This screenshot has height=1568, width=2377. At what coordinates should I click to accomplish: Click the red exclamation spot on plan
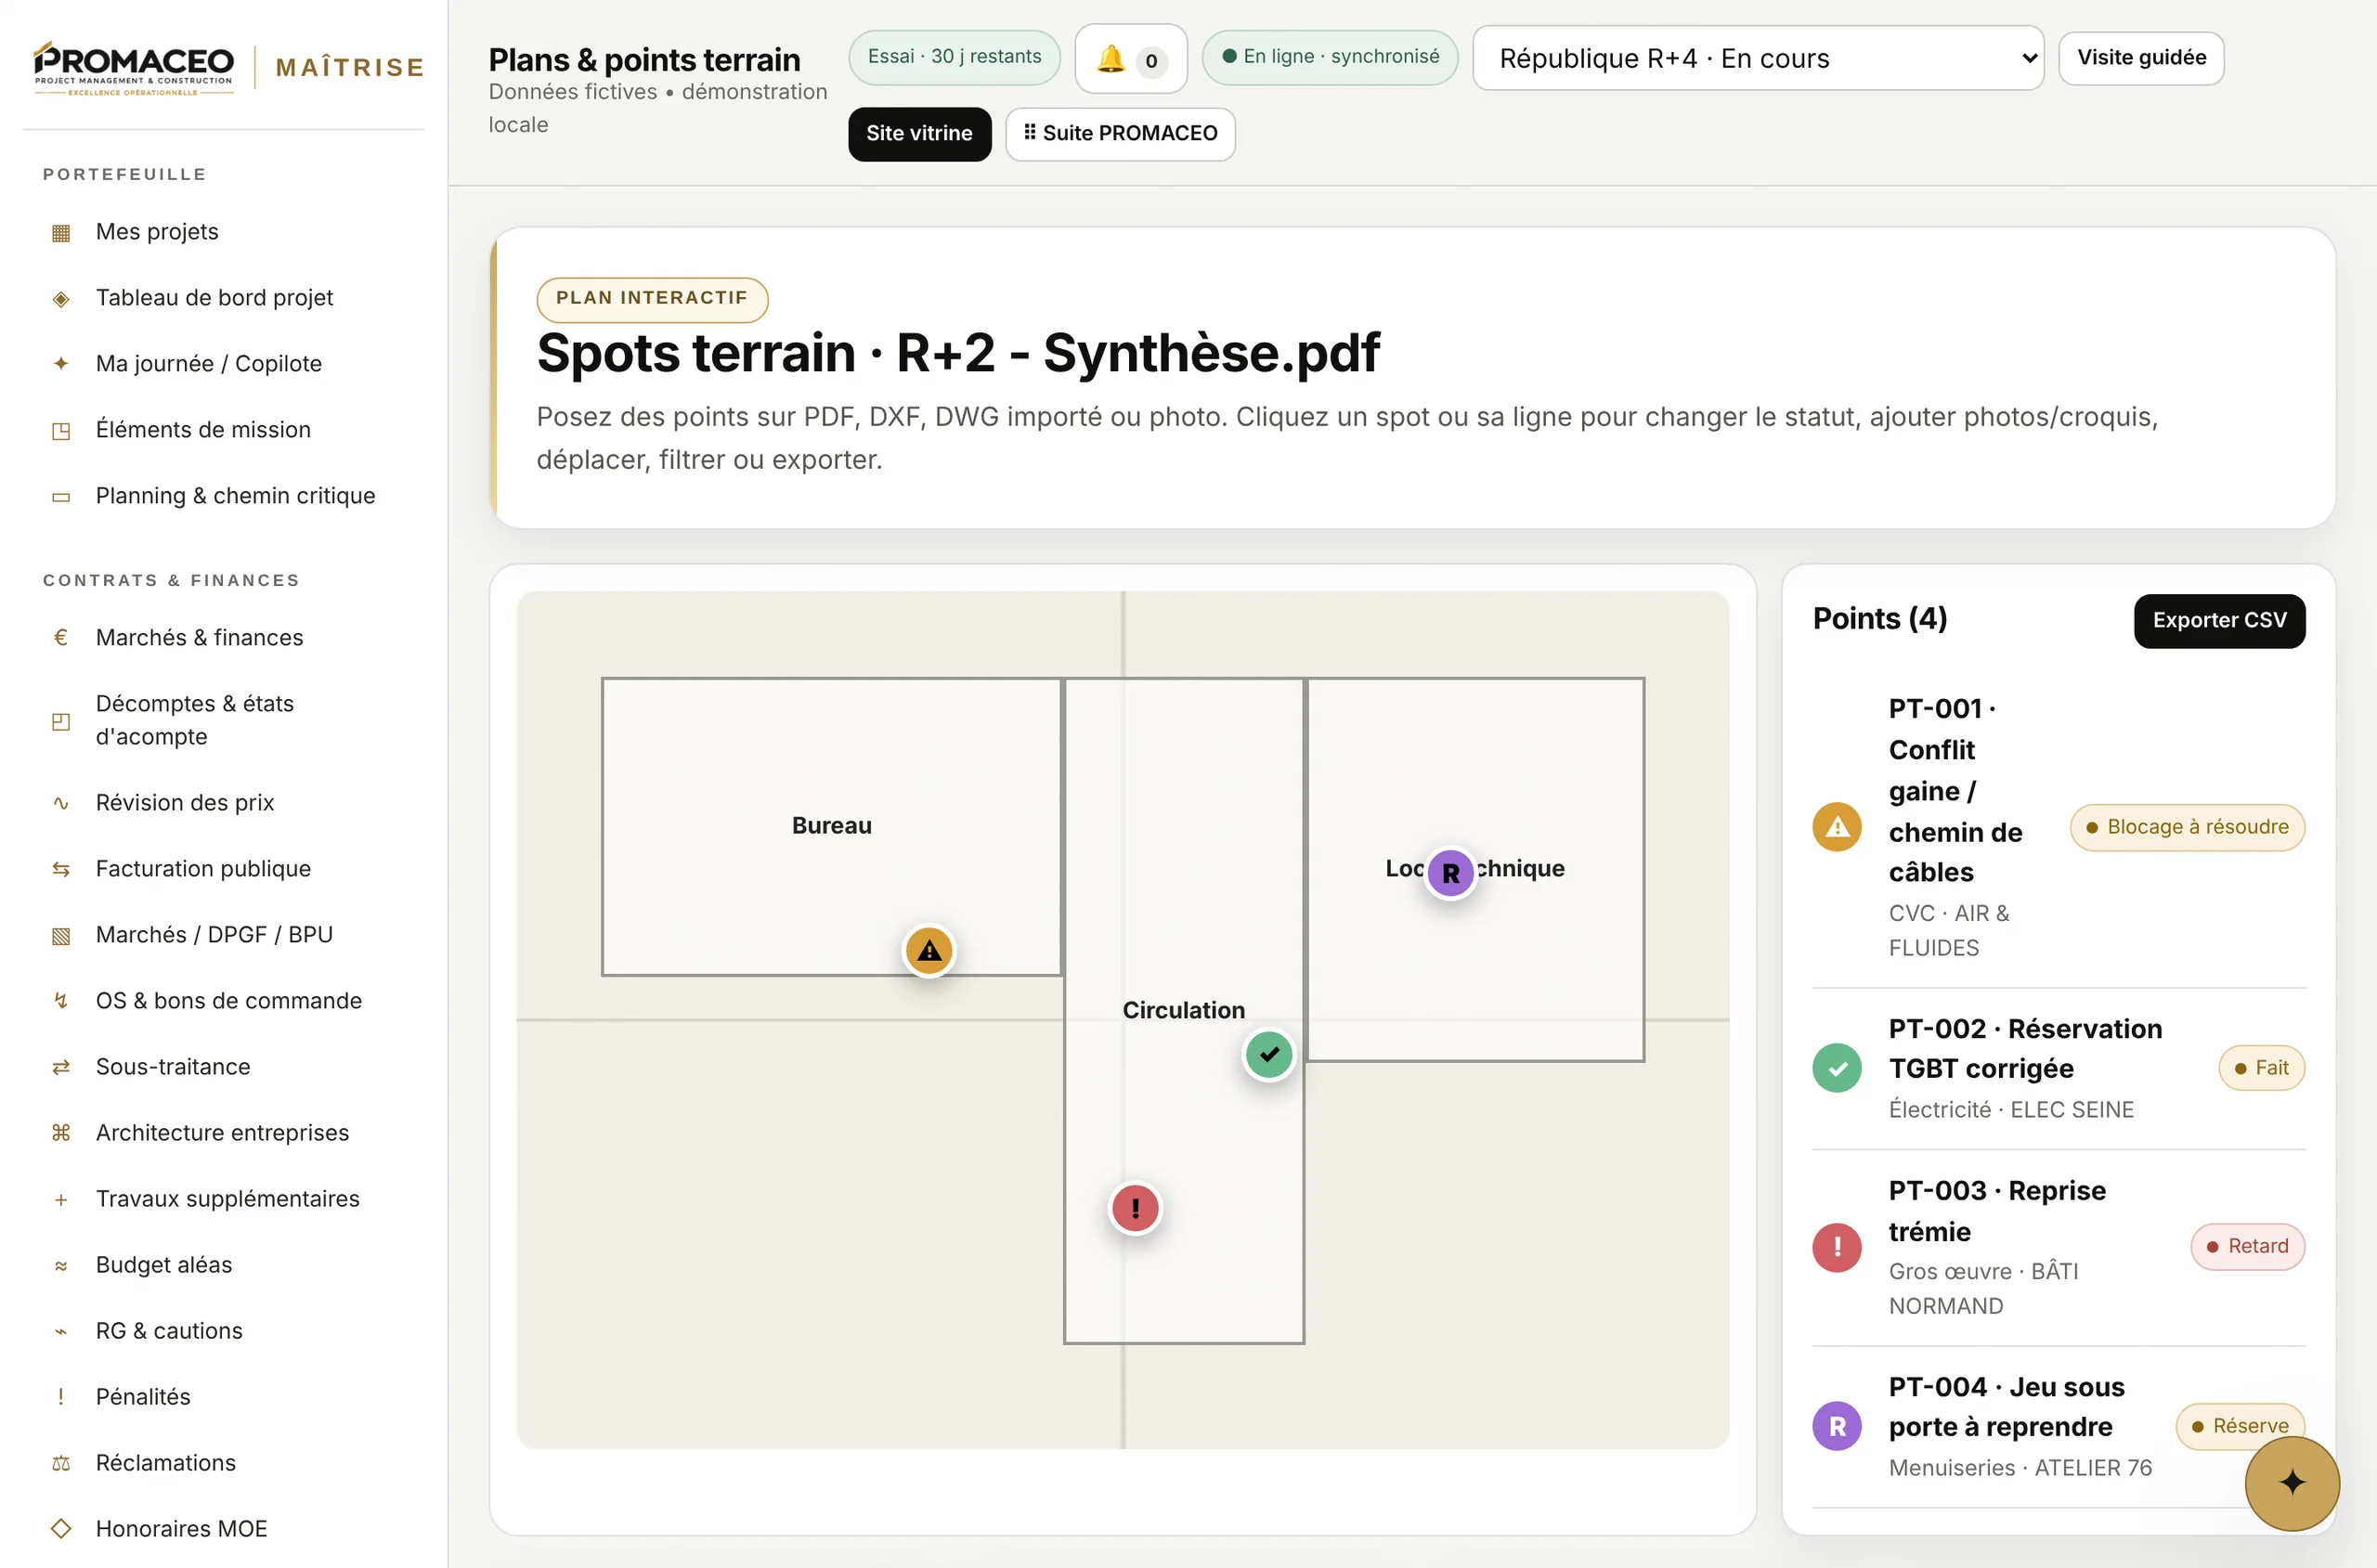click(x=1135, y=1208)
